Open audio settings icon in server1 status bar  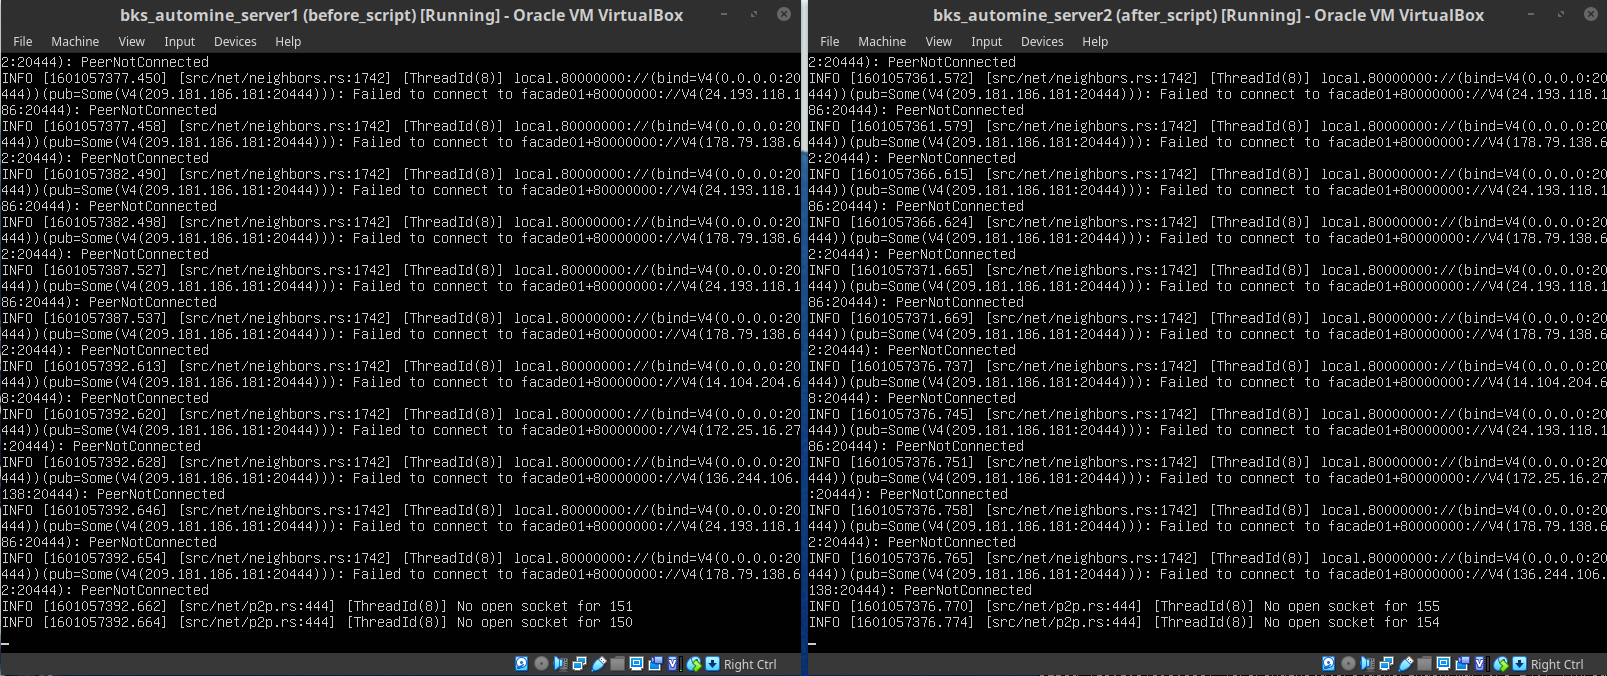pyautogui.click(x=560, y=663)
